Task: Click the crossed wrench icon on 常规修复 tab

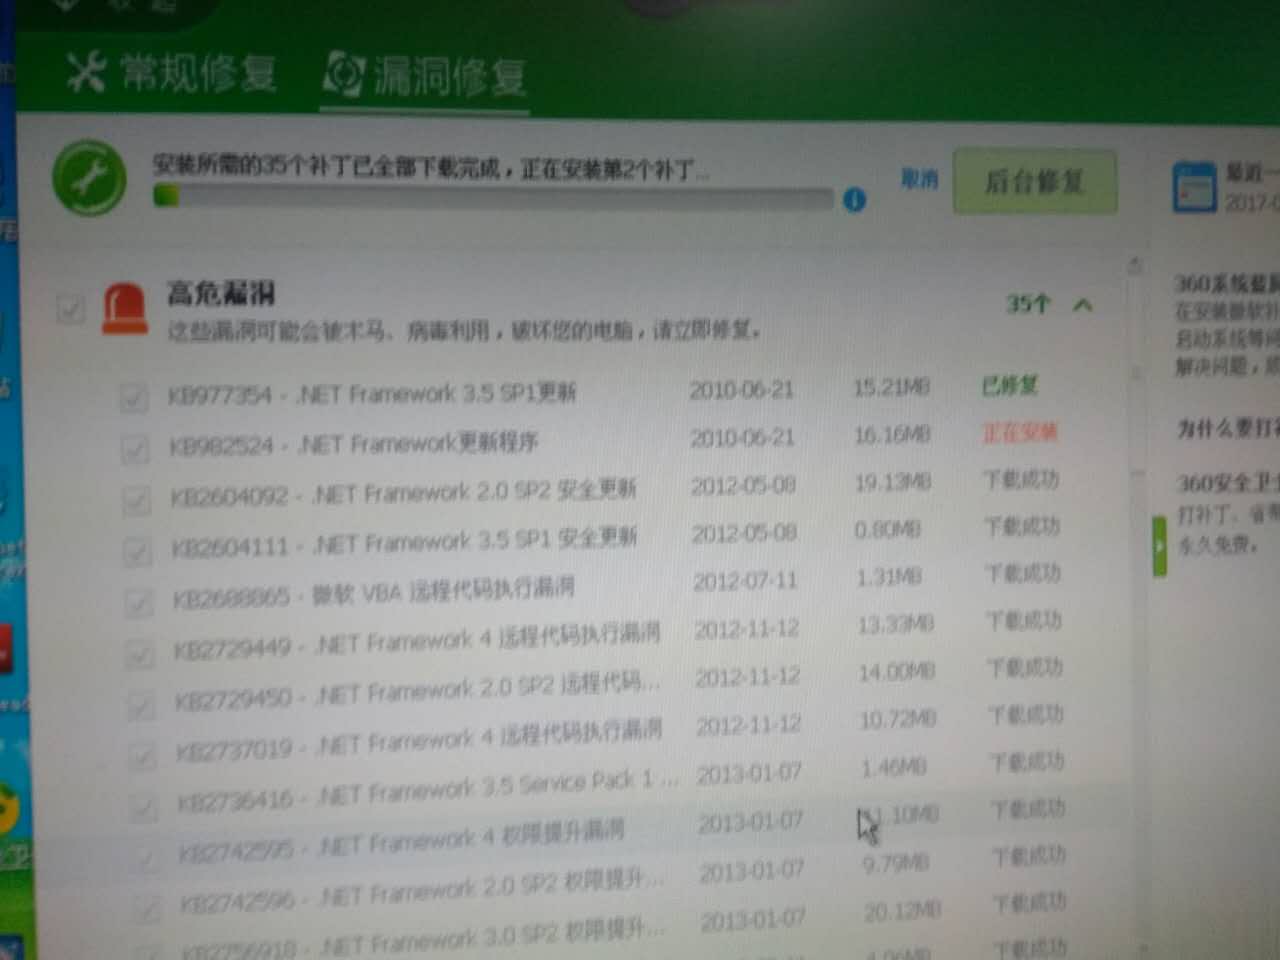Action: [88, 70]
